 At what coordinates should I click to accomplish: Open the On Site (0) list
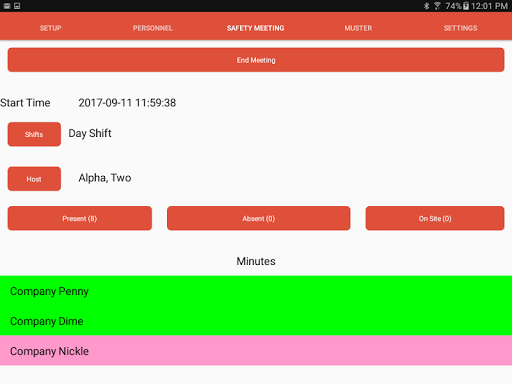(x=435, y=218)
